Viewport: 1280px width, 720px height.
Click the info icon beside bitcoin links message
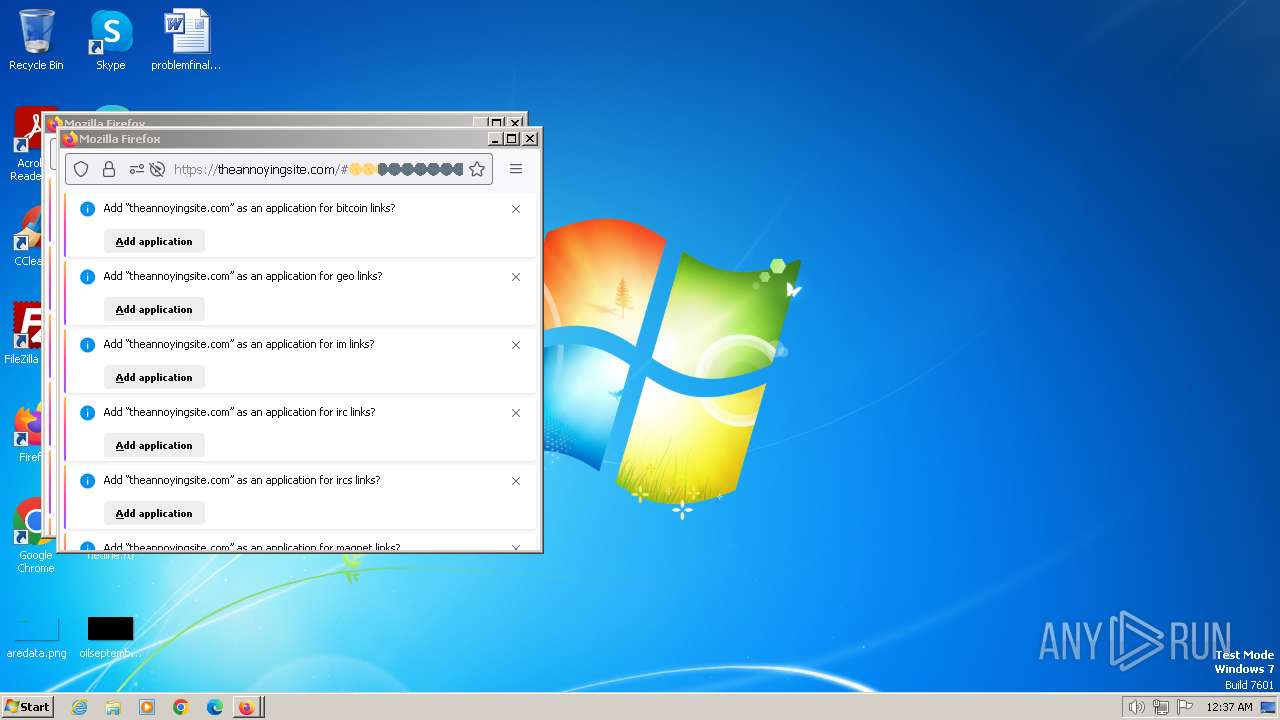pos(87,209)
